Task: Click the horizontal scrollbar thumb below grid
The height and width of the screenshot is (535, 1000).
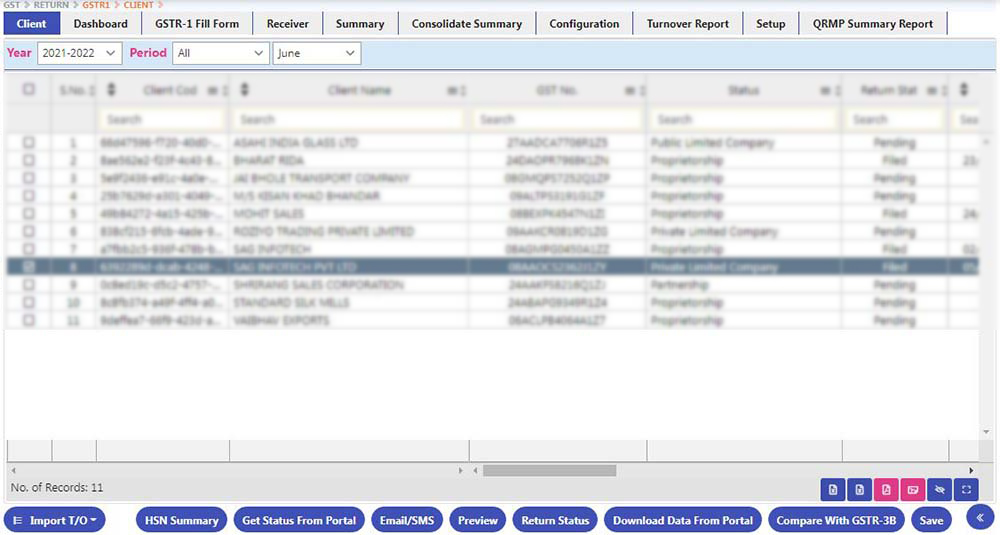Action: click(549, 470)
